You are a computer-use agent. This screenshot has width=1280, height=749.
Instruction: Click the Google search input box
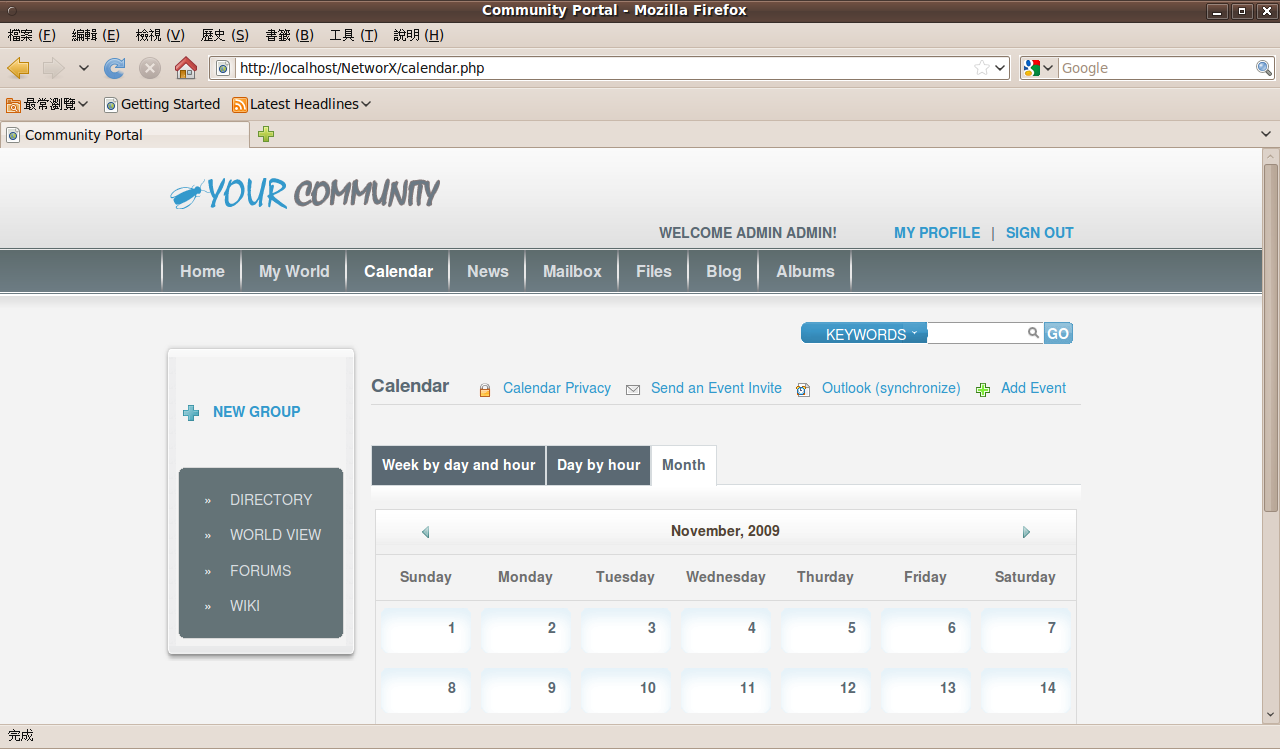click(x=1156, y=68)
